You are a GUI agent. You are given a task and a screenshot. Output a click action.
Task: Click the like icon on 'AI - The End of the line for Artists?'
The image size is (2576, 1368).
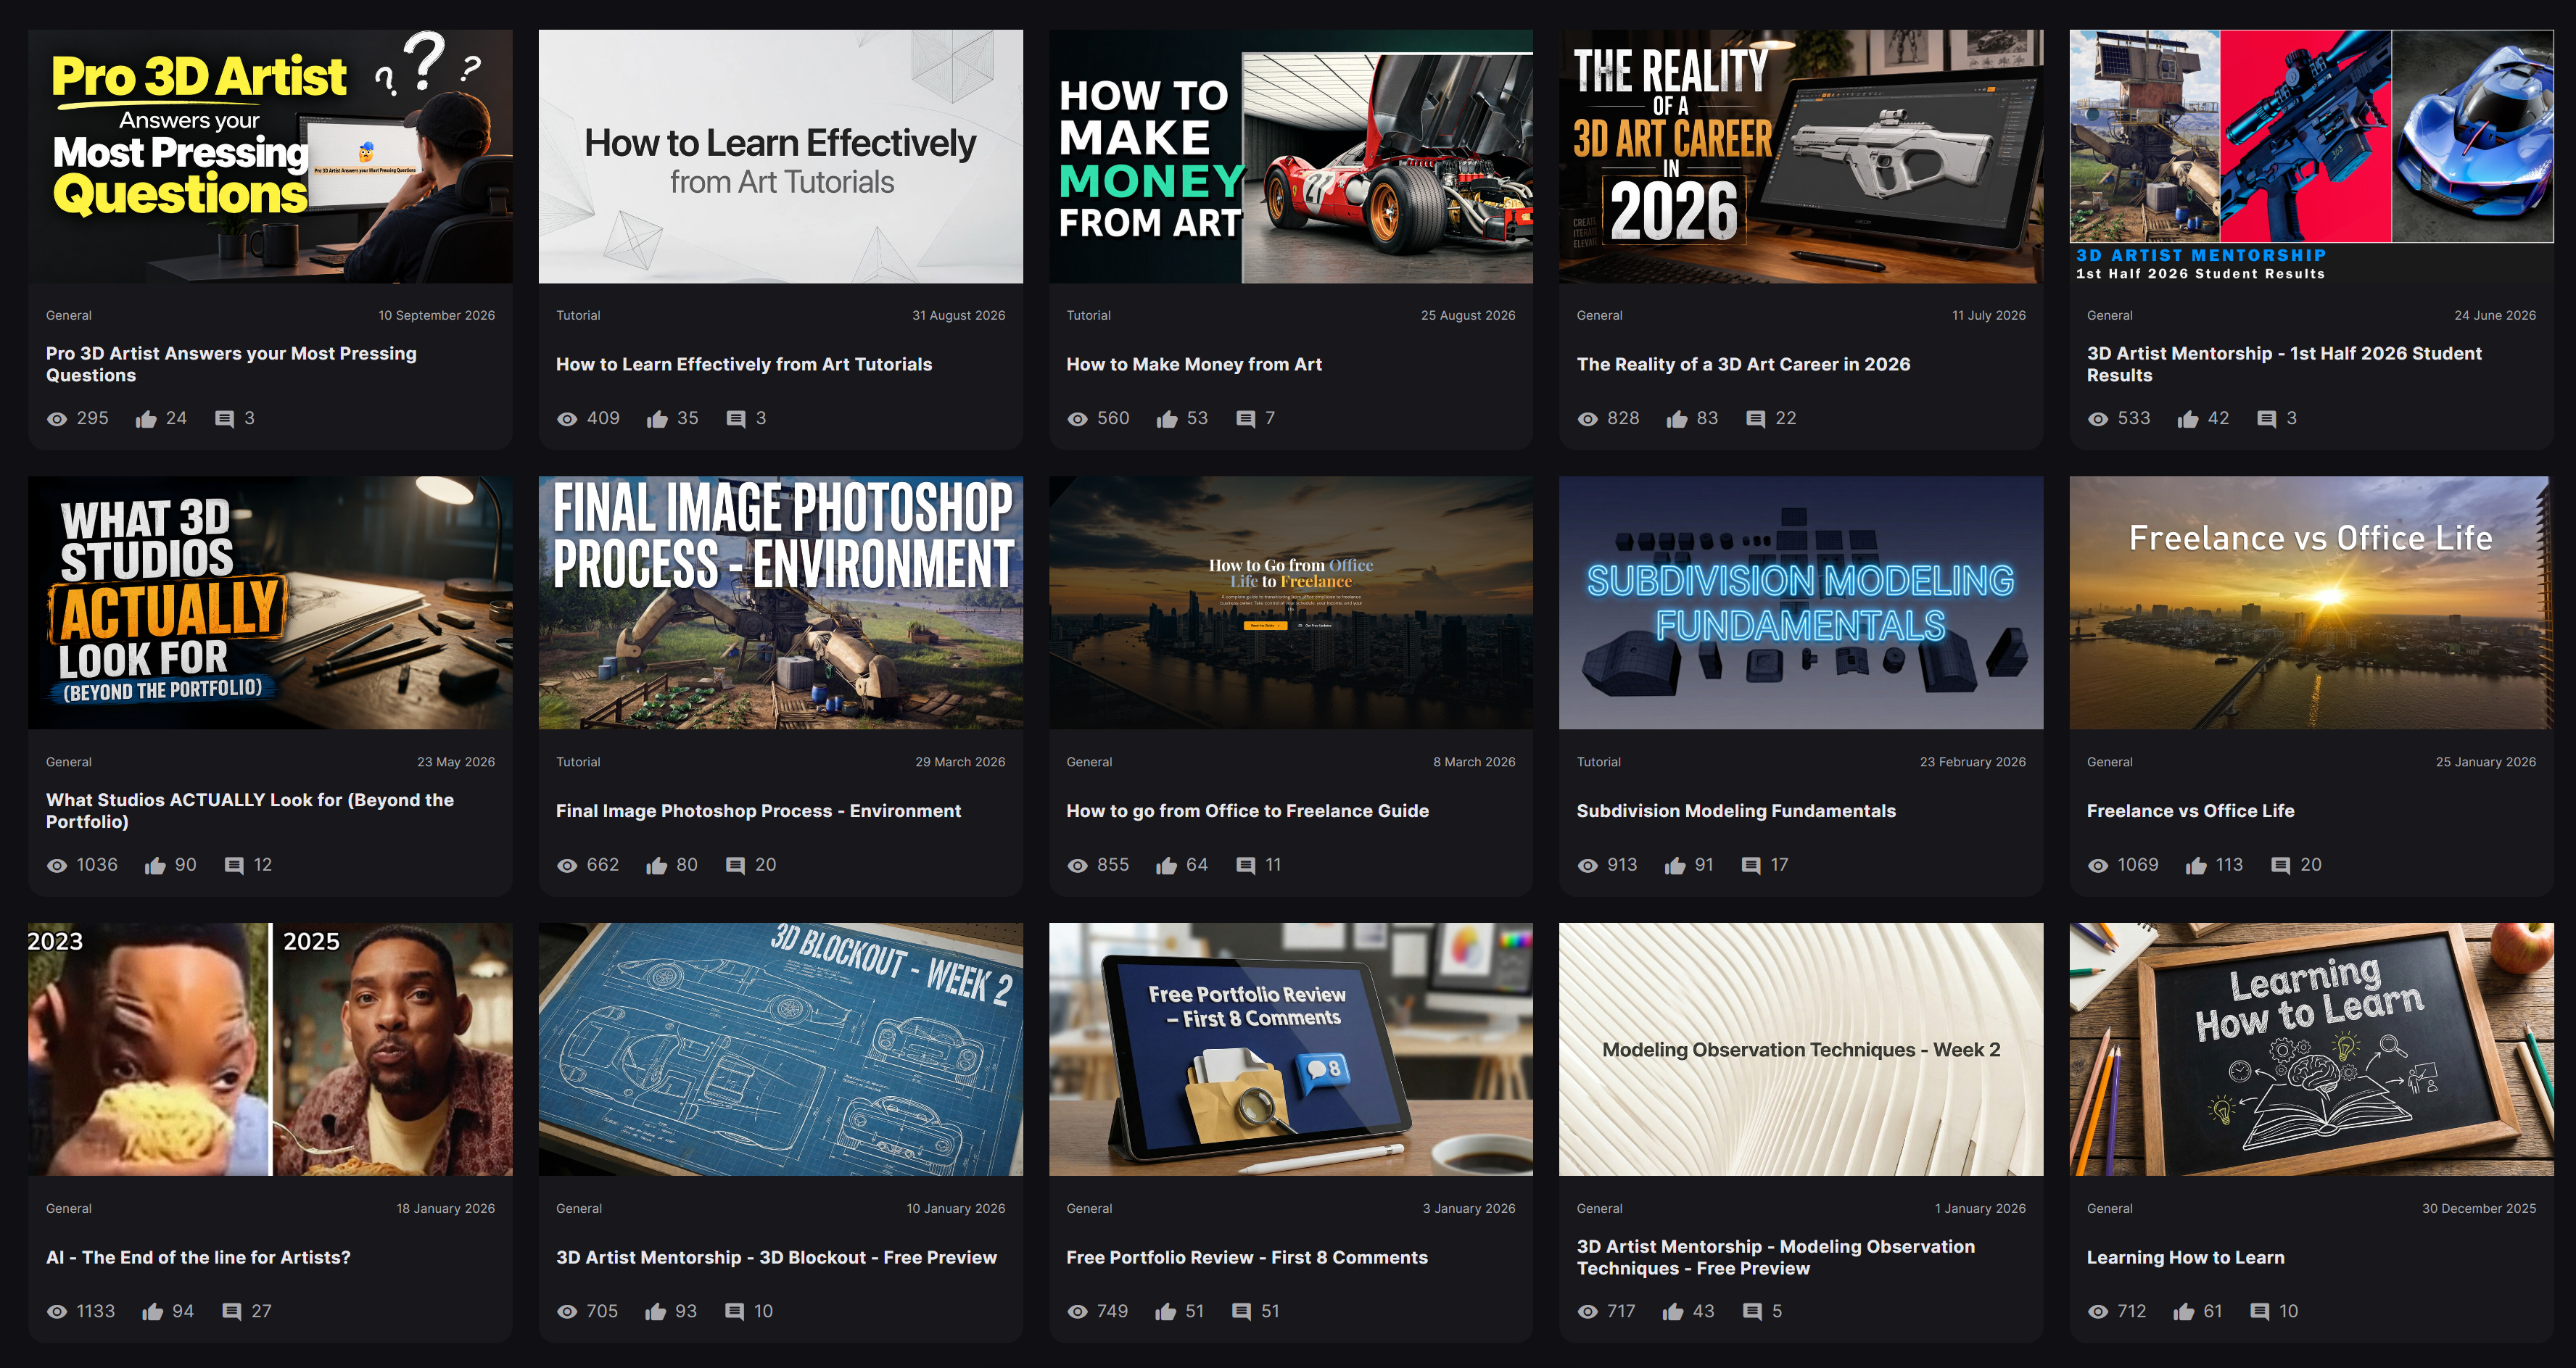point(152,1312)
